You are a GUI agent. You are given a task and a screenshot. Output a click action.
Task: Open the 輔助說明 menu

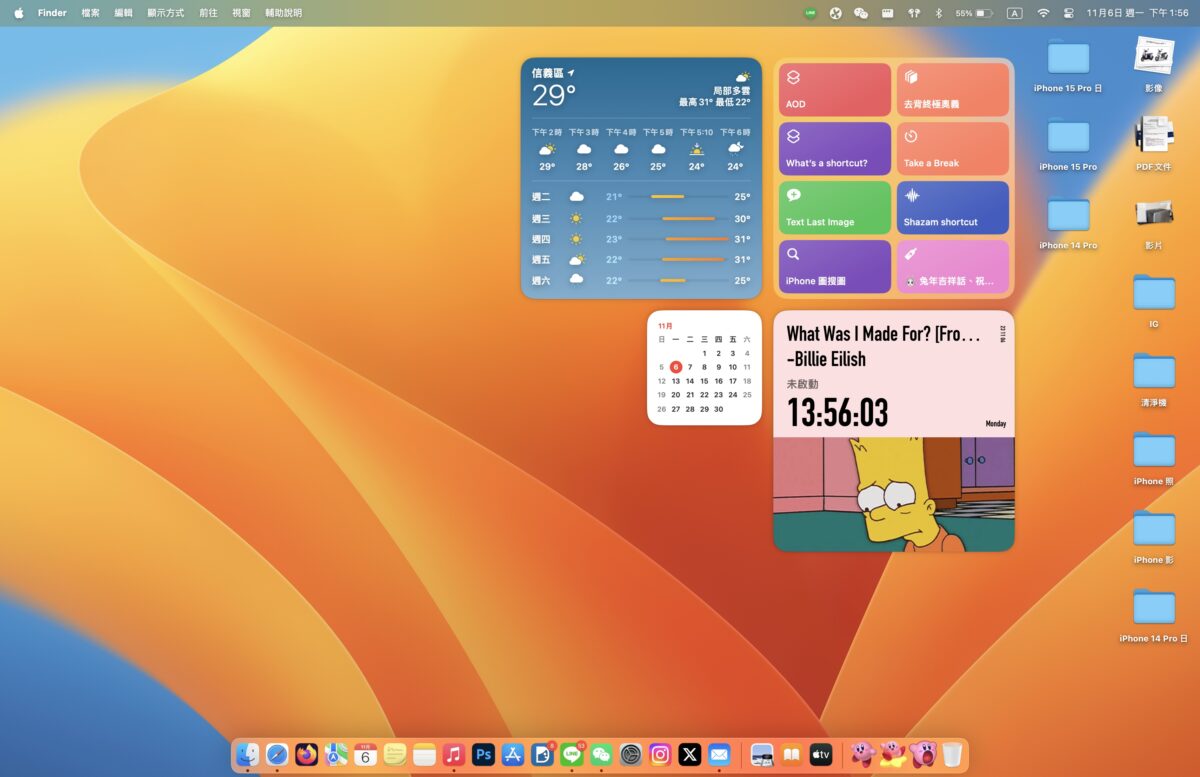tap(283, 13)
